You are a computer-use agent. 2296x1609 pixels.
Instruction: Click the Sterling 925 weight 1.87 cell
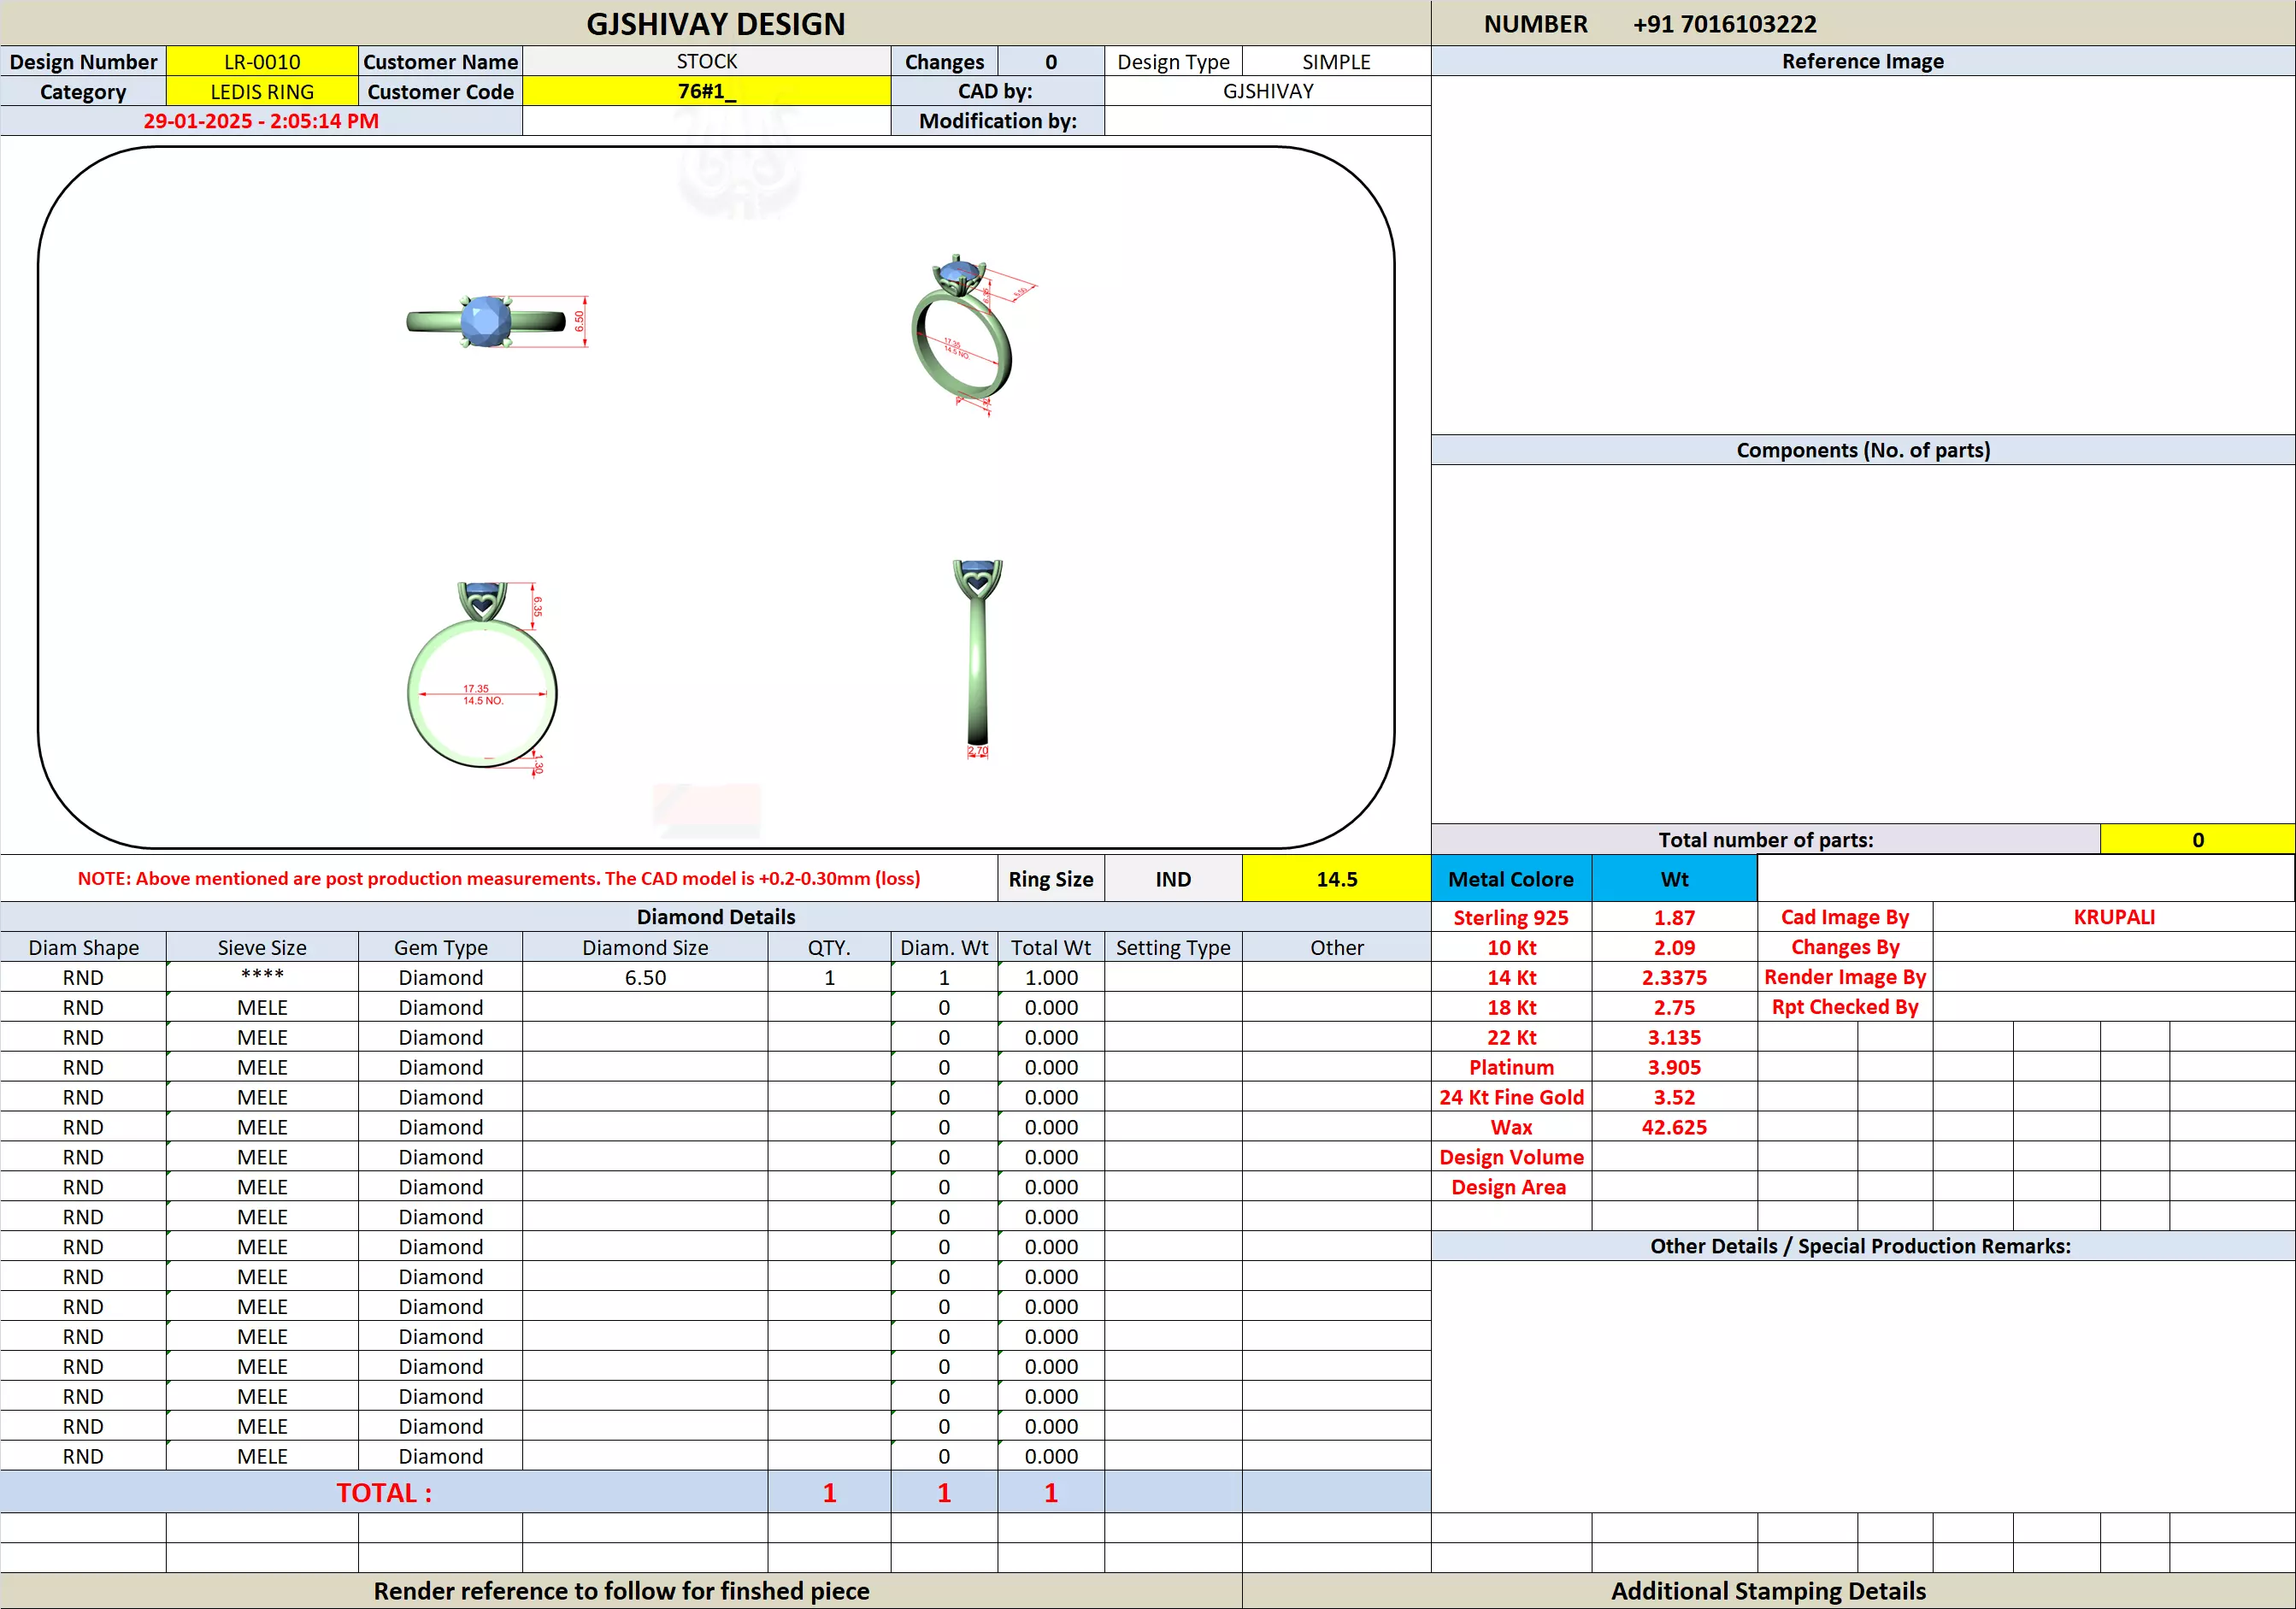[1674, 917]
